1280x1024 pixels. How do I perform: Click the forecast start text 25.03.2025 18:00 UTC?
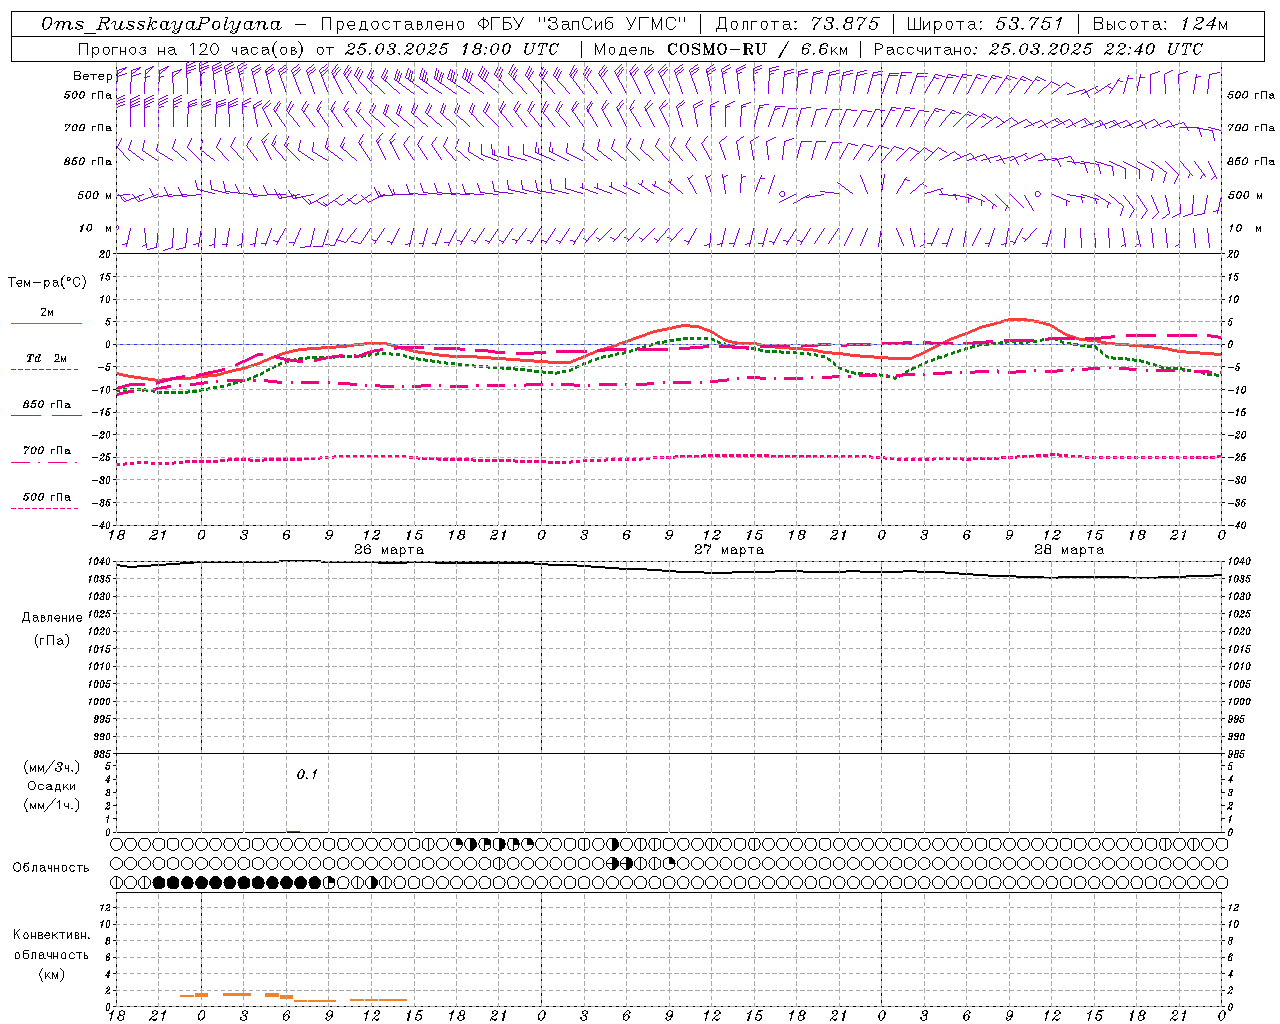(x=452, y=49)
